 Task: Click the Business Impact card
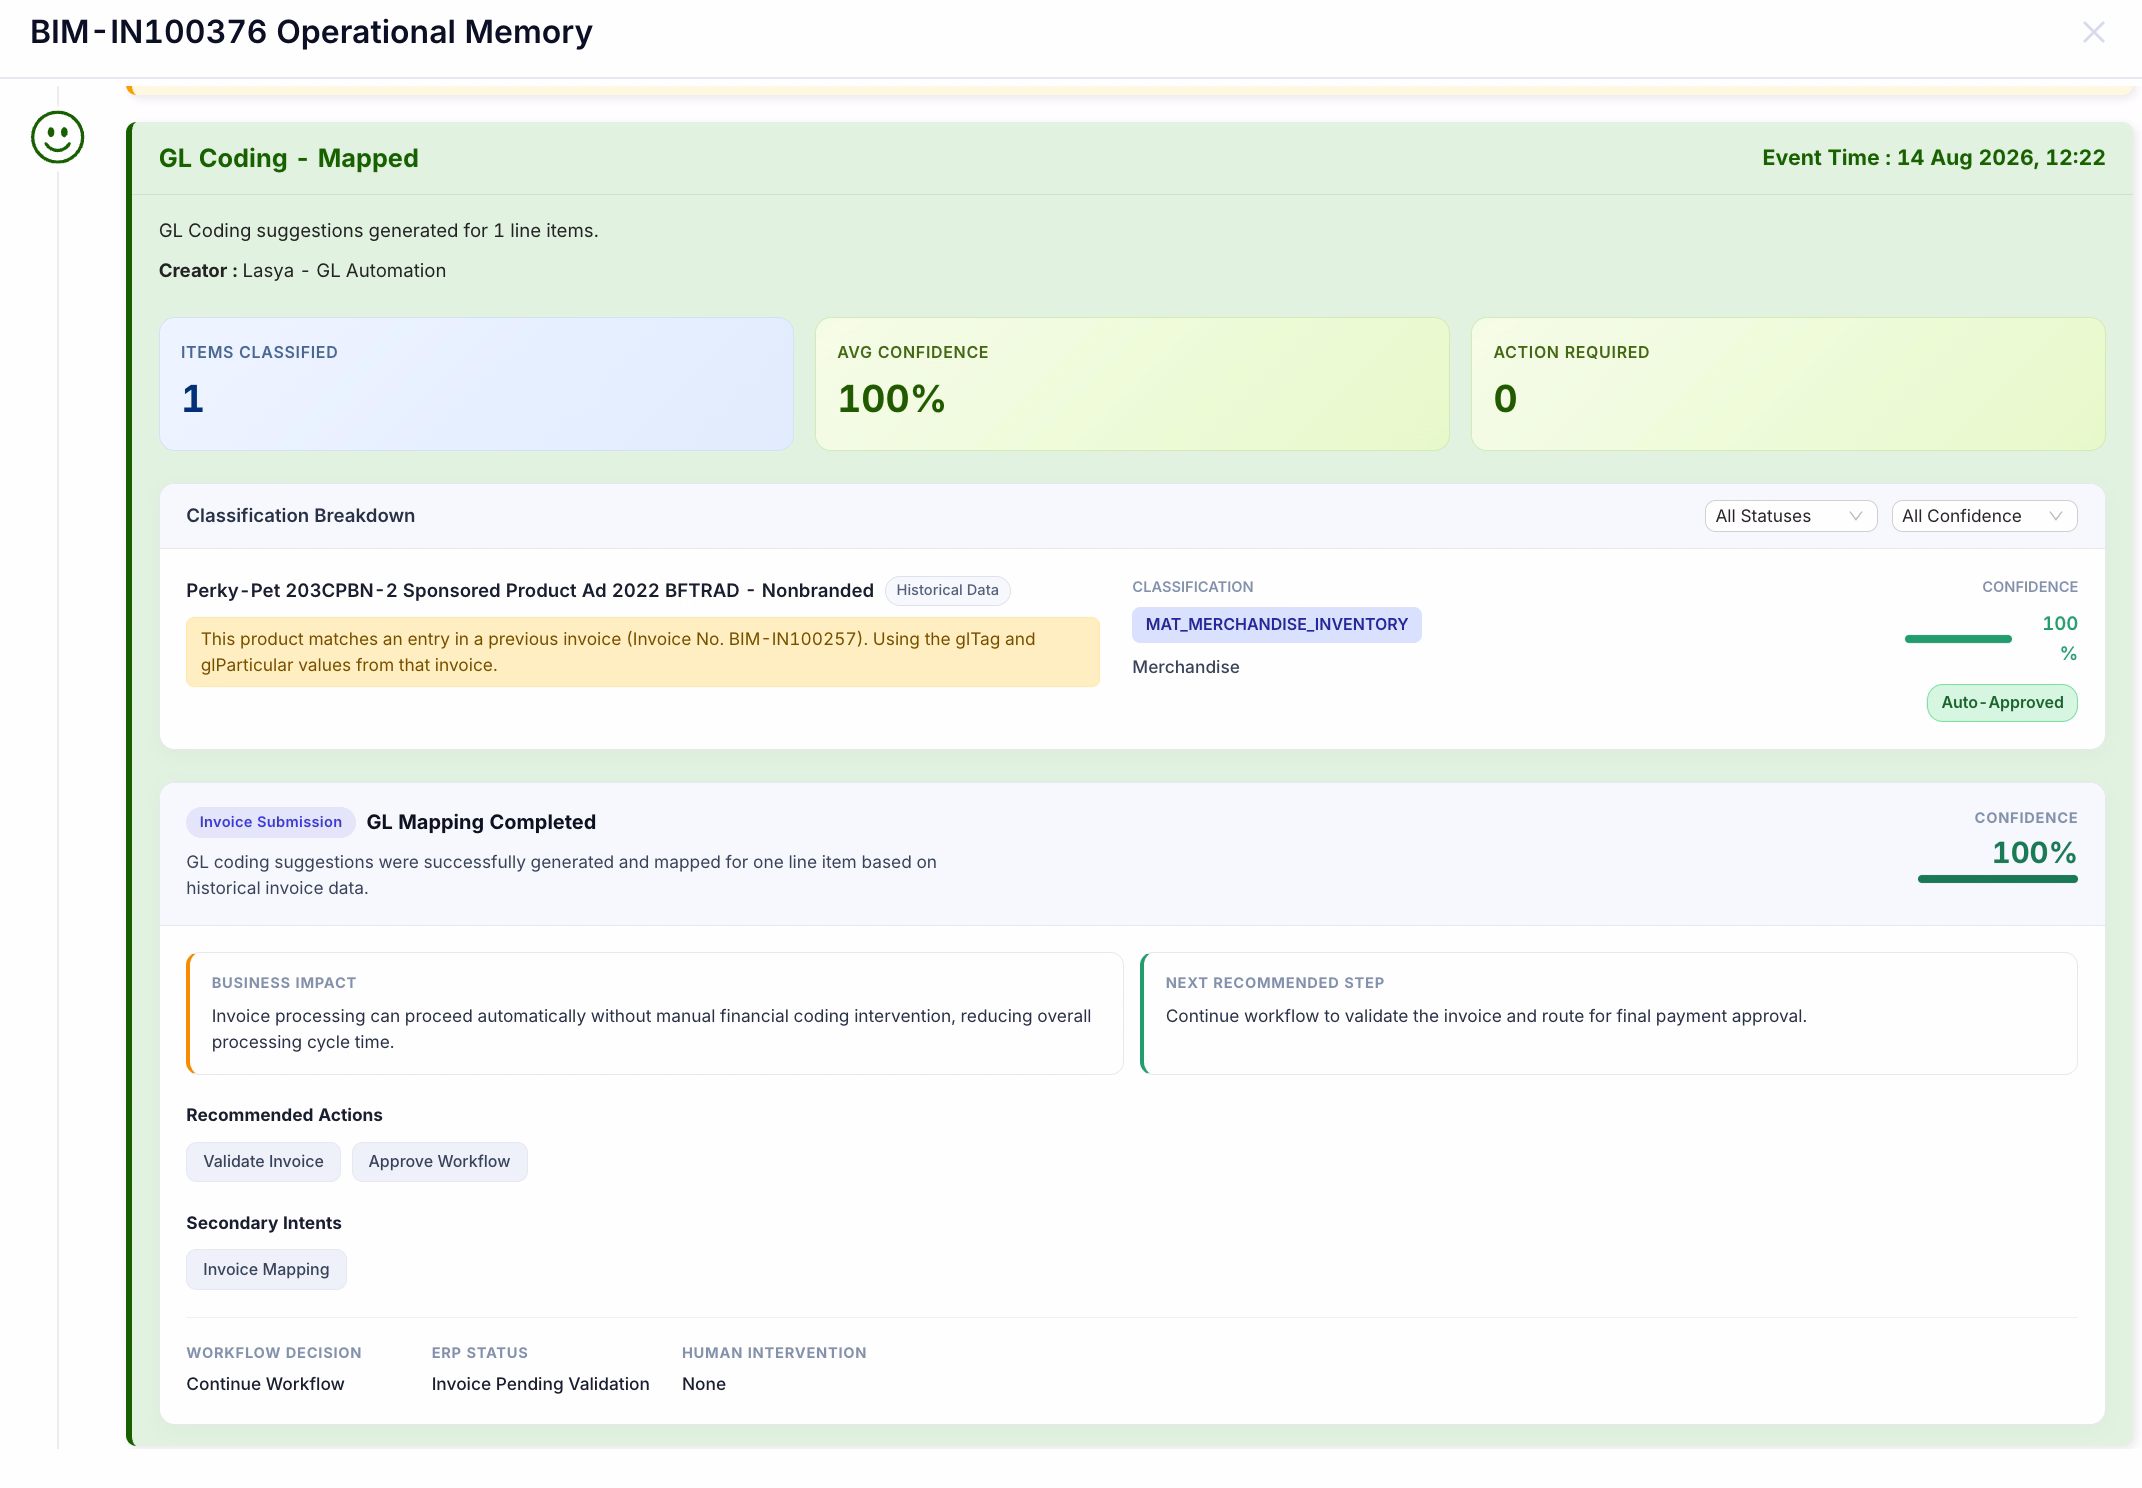point(655,1013)
